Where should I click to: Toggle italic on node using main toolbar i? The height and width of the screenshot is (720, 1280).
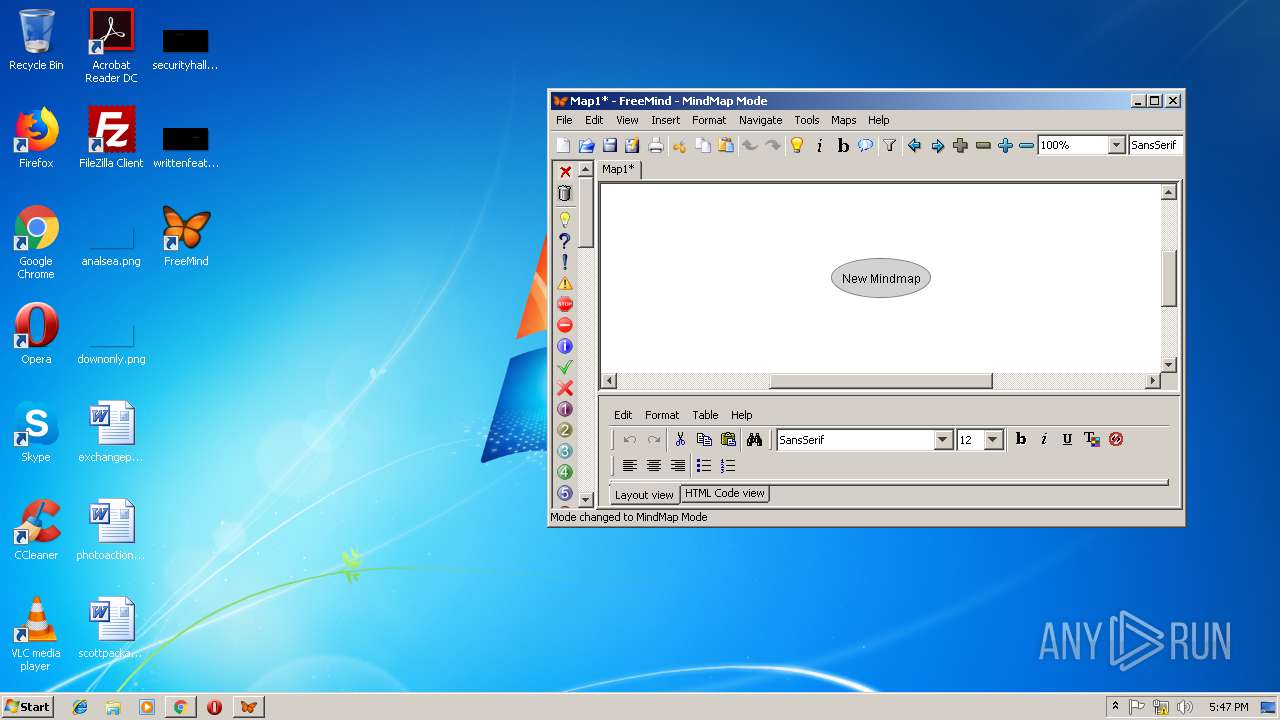(x=819, y=146)
